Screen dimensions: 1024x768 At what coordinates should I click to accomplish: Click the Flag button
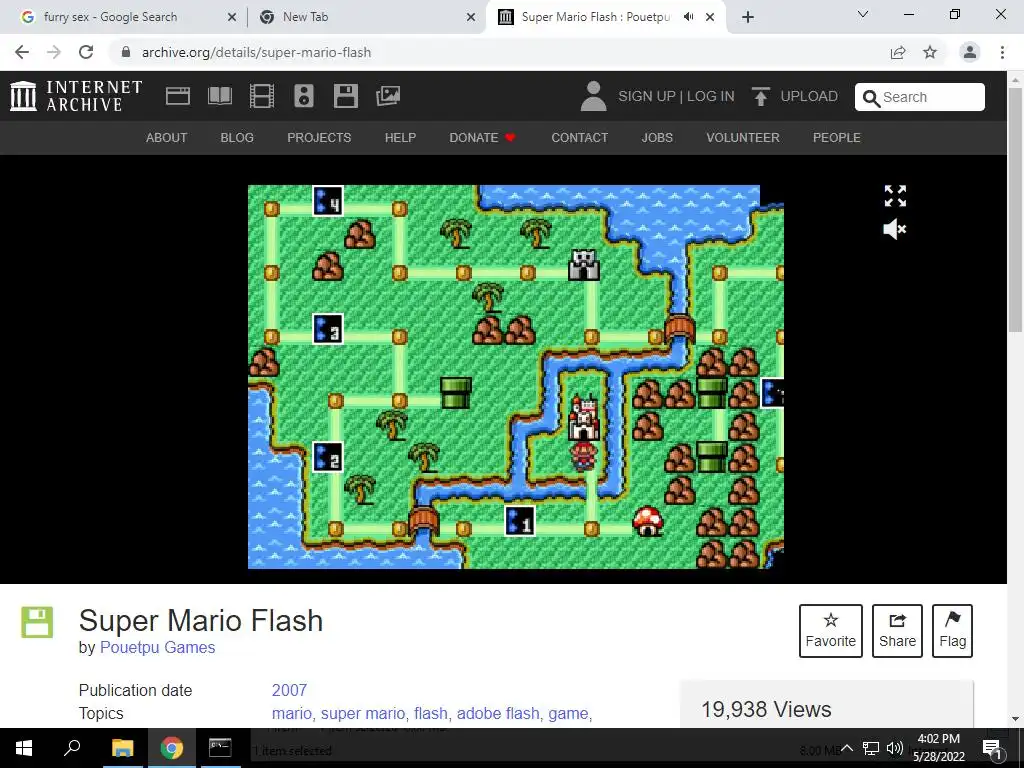pos(952,631)
